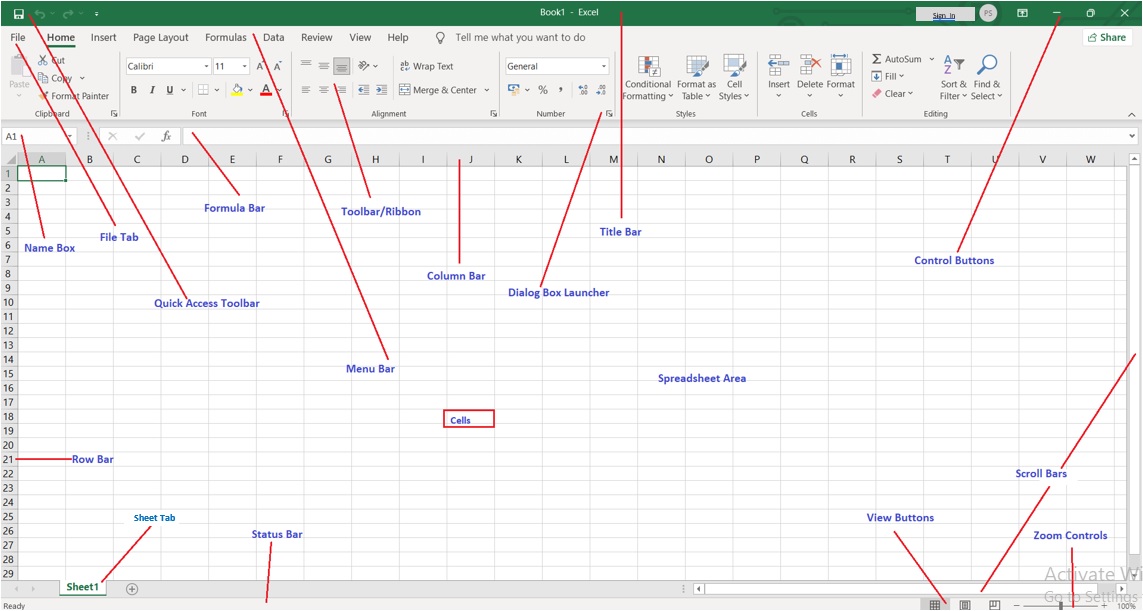Open the Calibri font name dropdown
Viewport: 1143px width, 611px height.
(x=206, y=67)
